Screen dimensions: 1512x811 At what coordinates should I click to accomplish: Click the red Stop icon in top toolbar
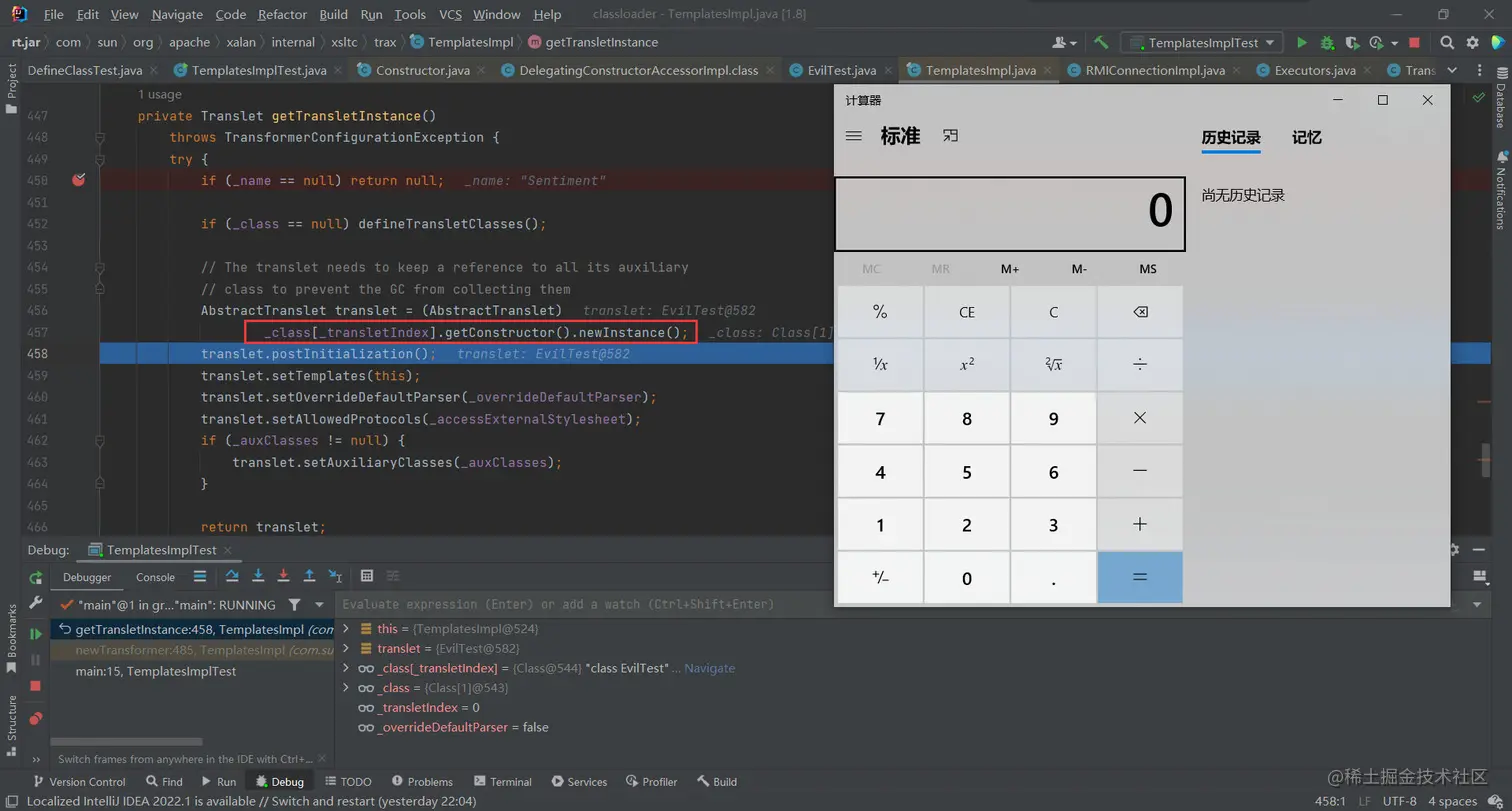[1414, 43]
